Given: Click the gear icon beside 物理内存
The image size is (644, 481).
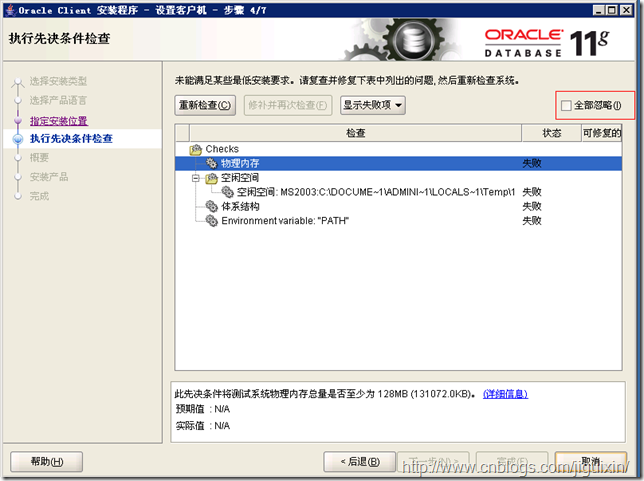Looking at the screenshot, I should pyautogui.click(x=212, y=163).
